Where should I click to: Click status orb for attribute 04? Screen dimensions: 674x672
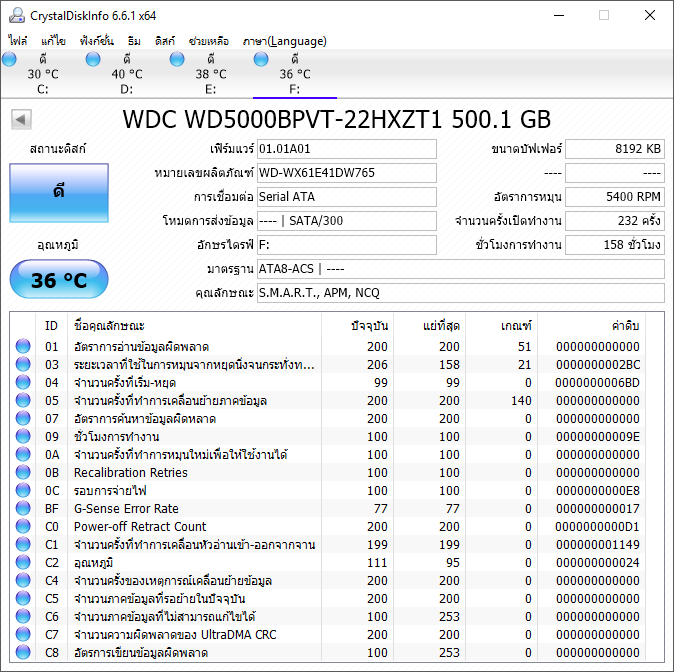click(x=23, y=383)
